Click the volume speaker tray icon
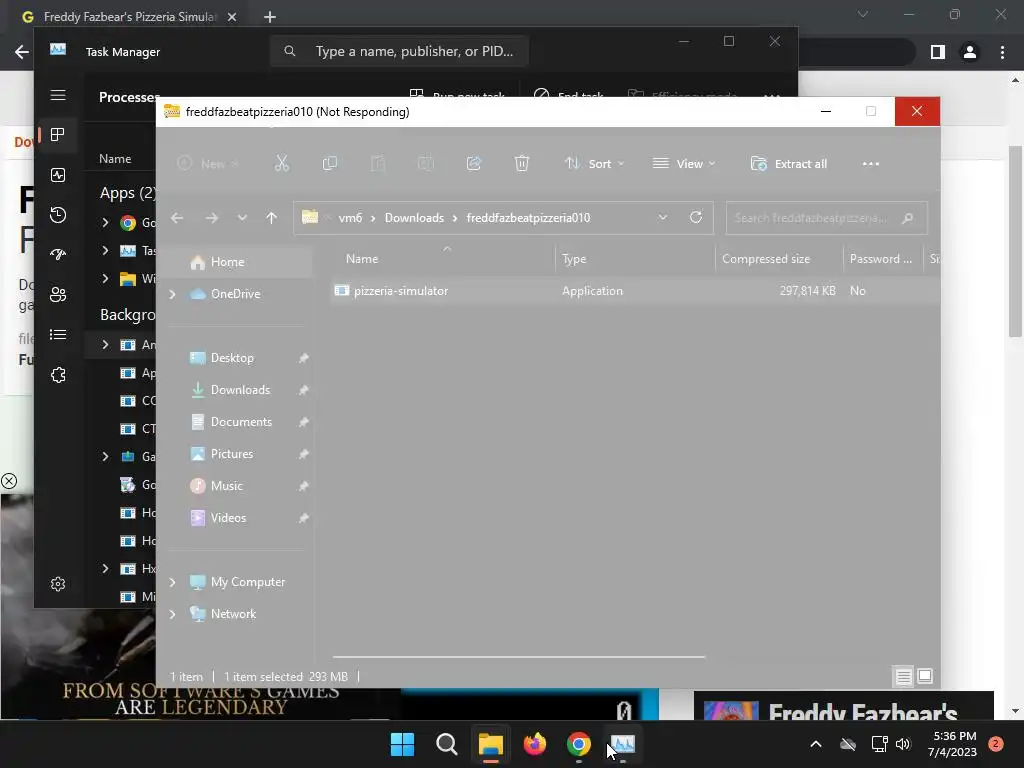 click(903, 744)
